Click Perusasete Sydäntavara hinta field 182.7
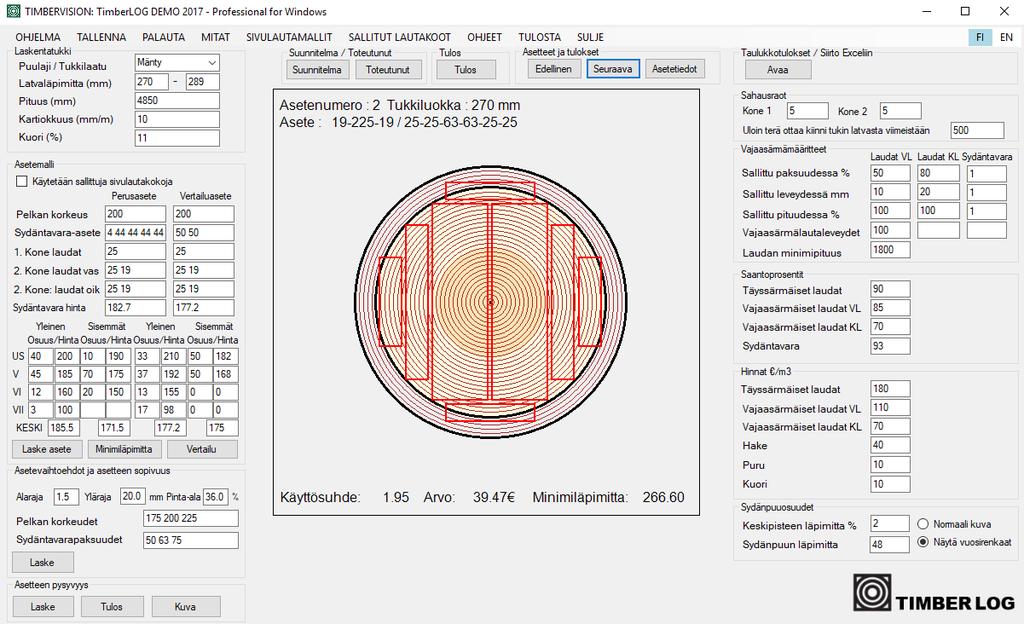This screenshot has height=624, width=1024. pos(136,307)
